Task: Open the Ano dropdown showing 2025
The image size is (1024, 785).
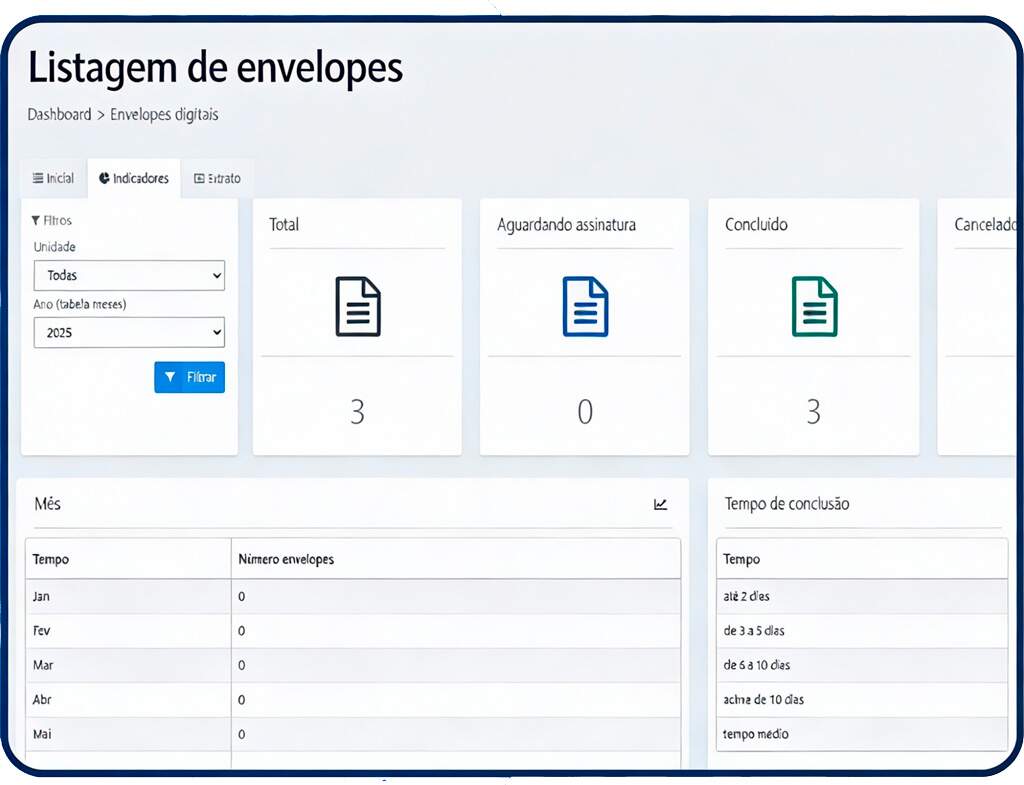Action: [129, 332]
